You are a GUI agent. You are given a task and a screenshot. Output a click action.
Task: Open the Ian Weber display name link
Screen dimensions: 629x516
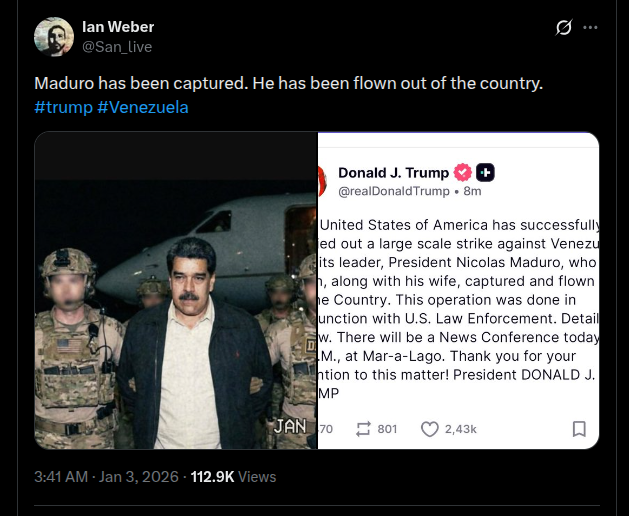click(x=118, y=27)
